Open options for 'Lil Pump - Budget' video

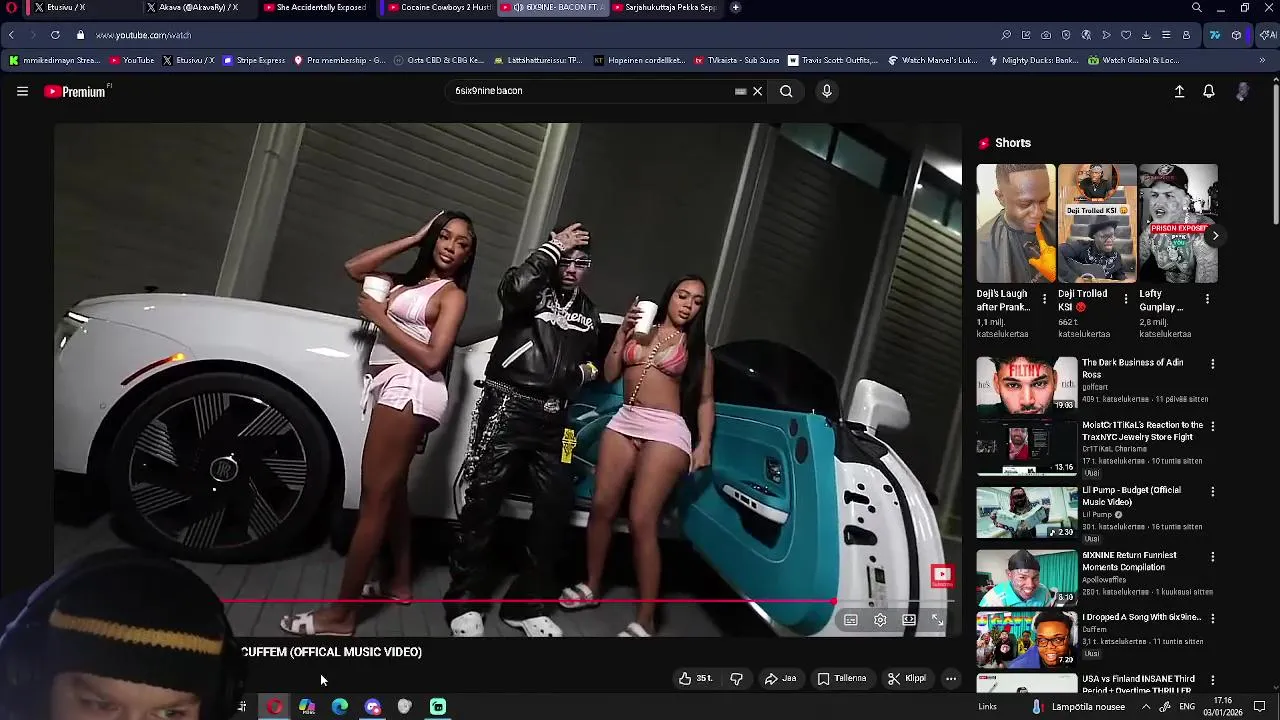1213,492
